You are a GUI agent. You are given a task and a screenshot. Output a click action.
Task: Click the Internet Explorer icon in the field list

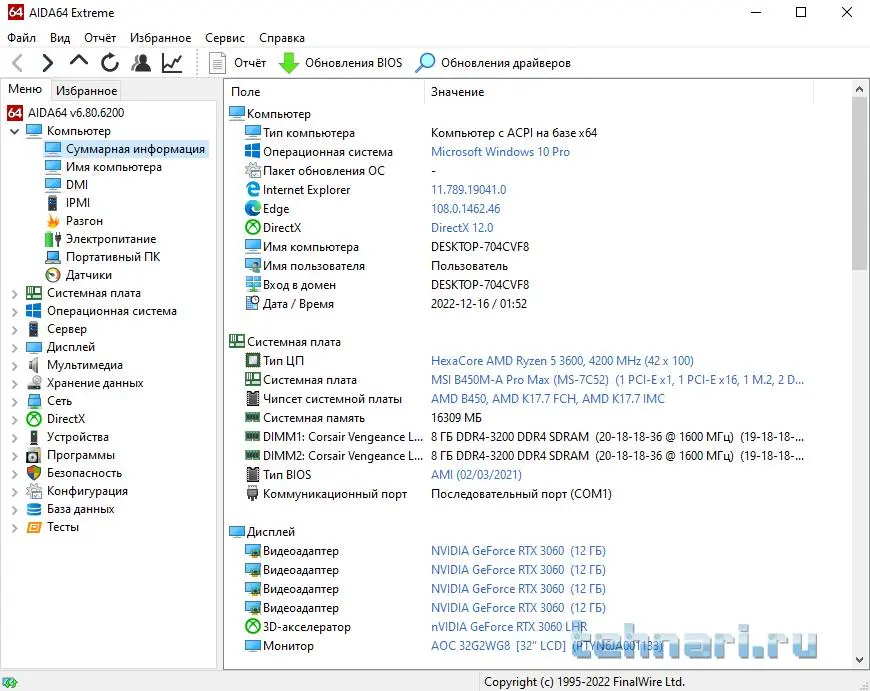tap(252, 190)
